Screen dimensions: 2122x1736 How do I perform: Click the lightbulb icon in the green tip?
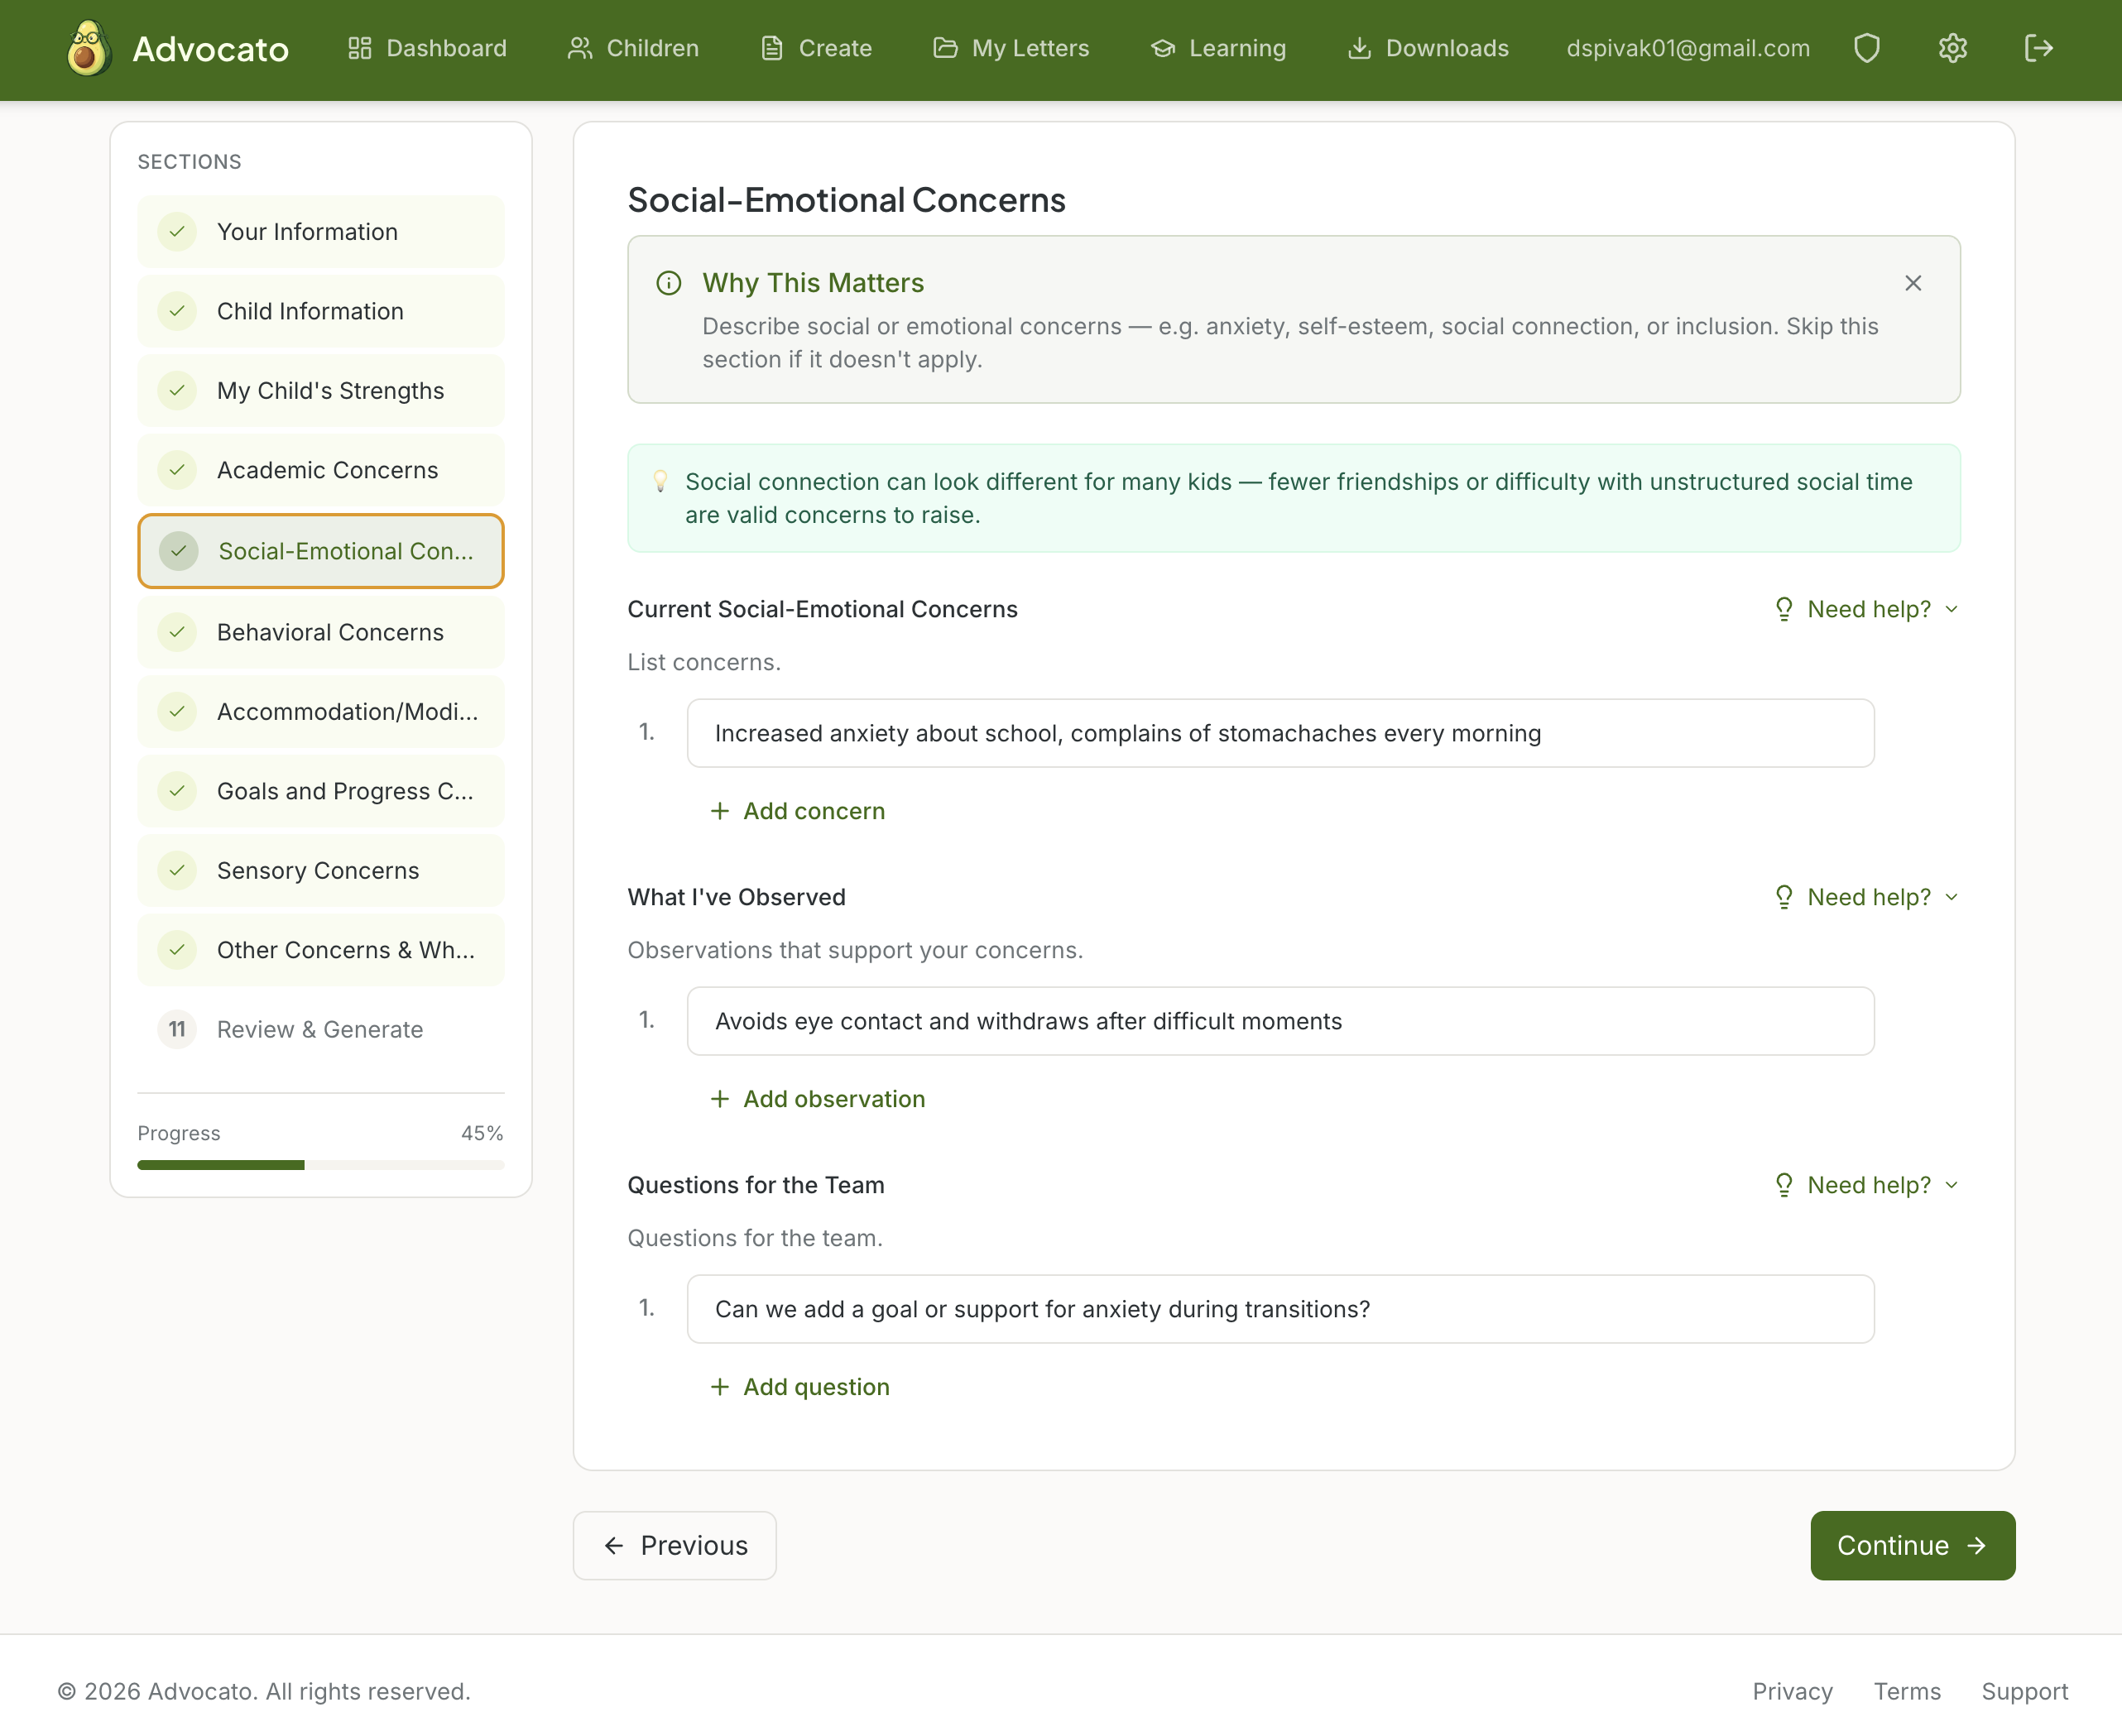click(x=660, y=481)
